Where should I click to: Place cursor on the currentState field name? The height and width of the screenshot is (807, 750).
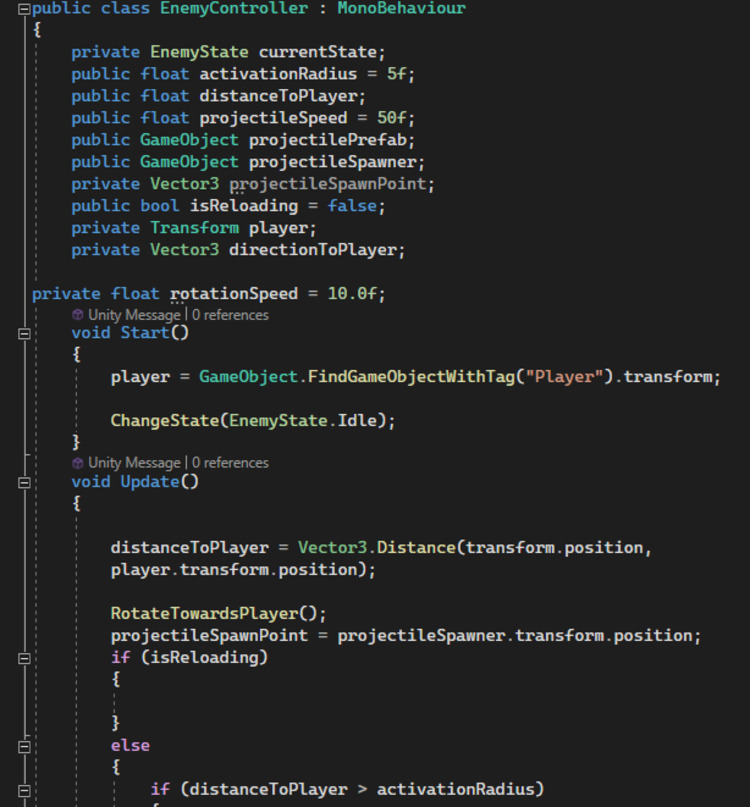pos(319,52)
